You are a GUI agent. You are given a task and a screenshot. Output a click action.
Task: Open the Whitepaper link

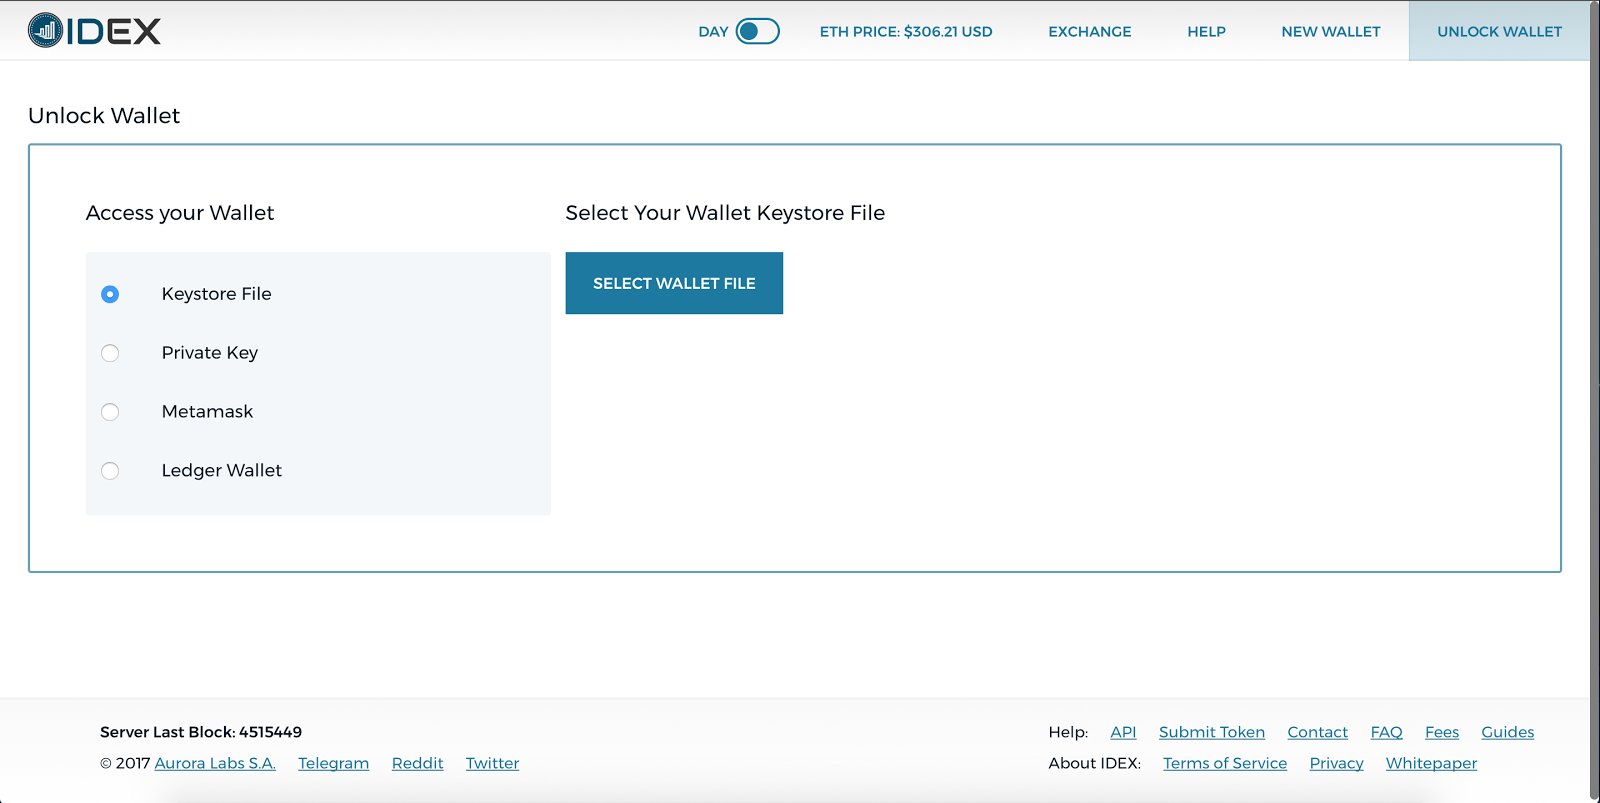(x=1431, y=763)
